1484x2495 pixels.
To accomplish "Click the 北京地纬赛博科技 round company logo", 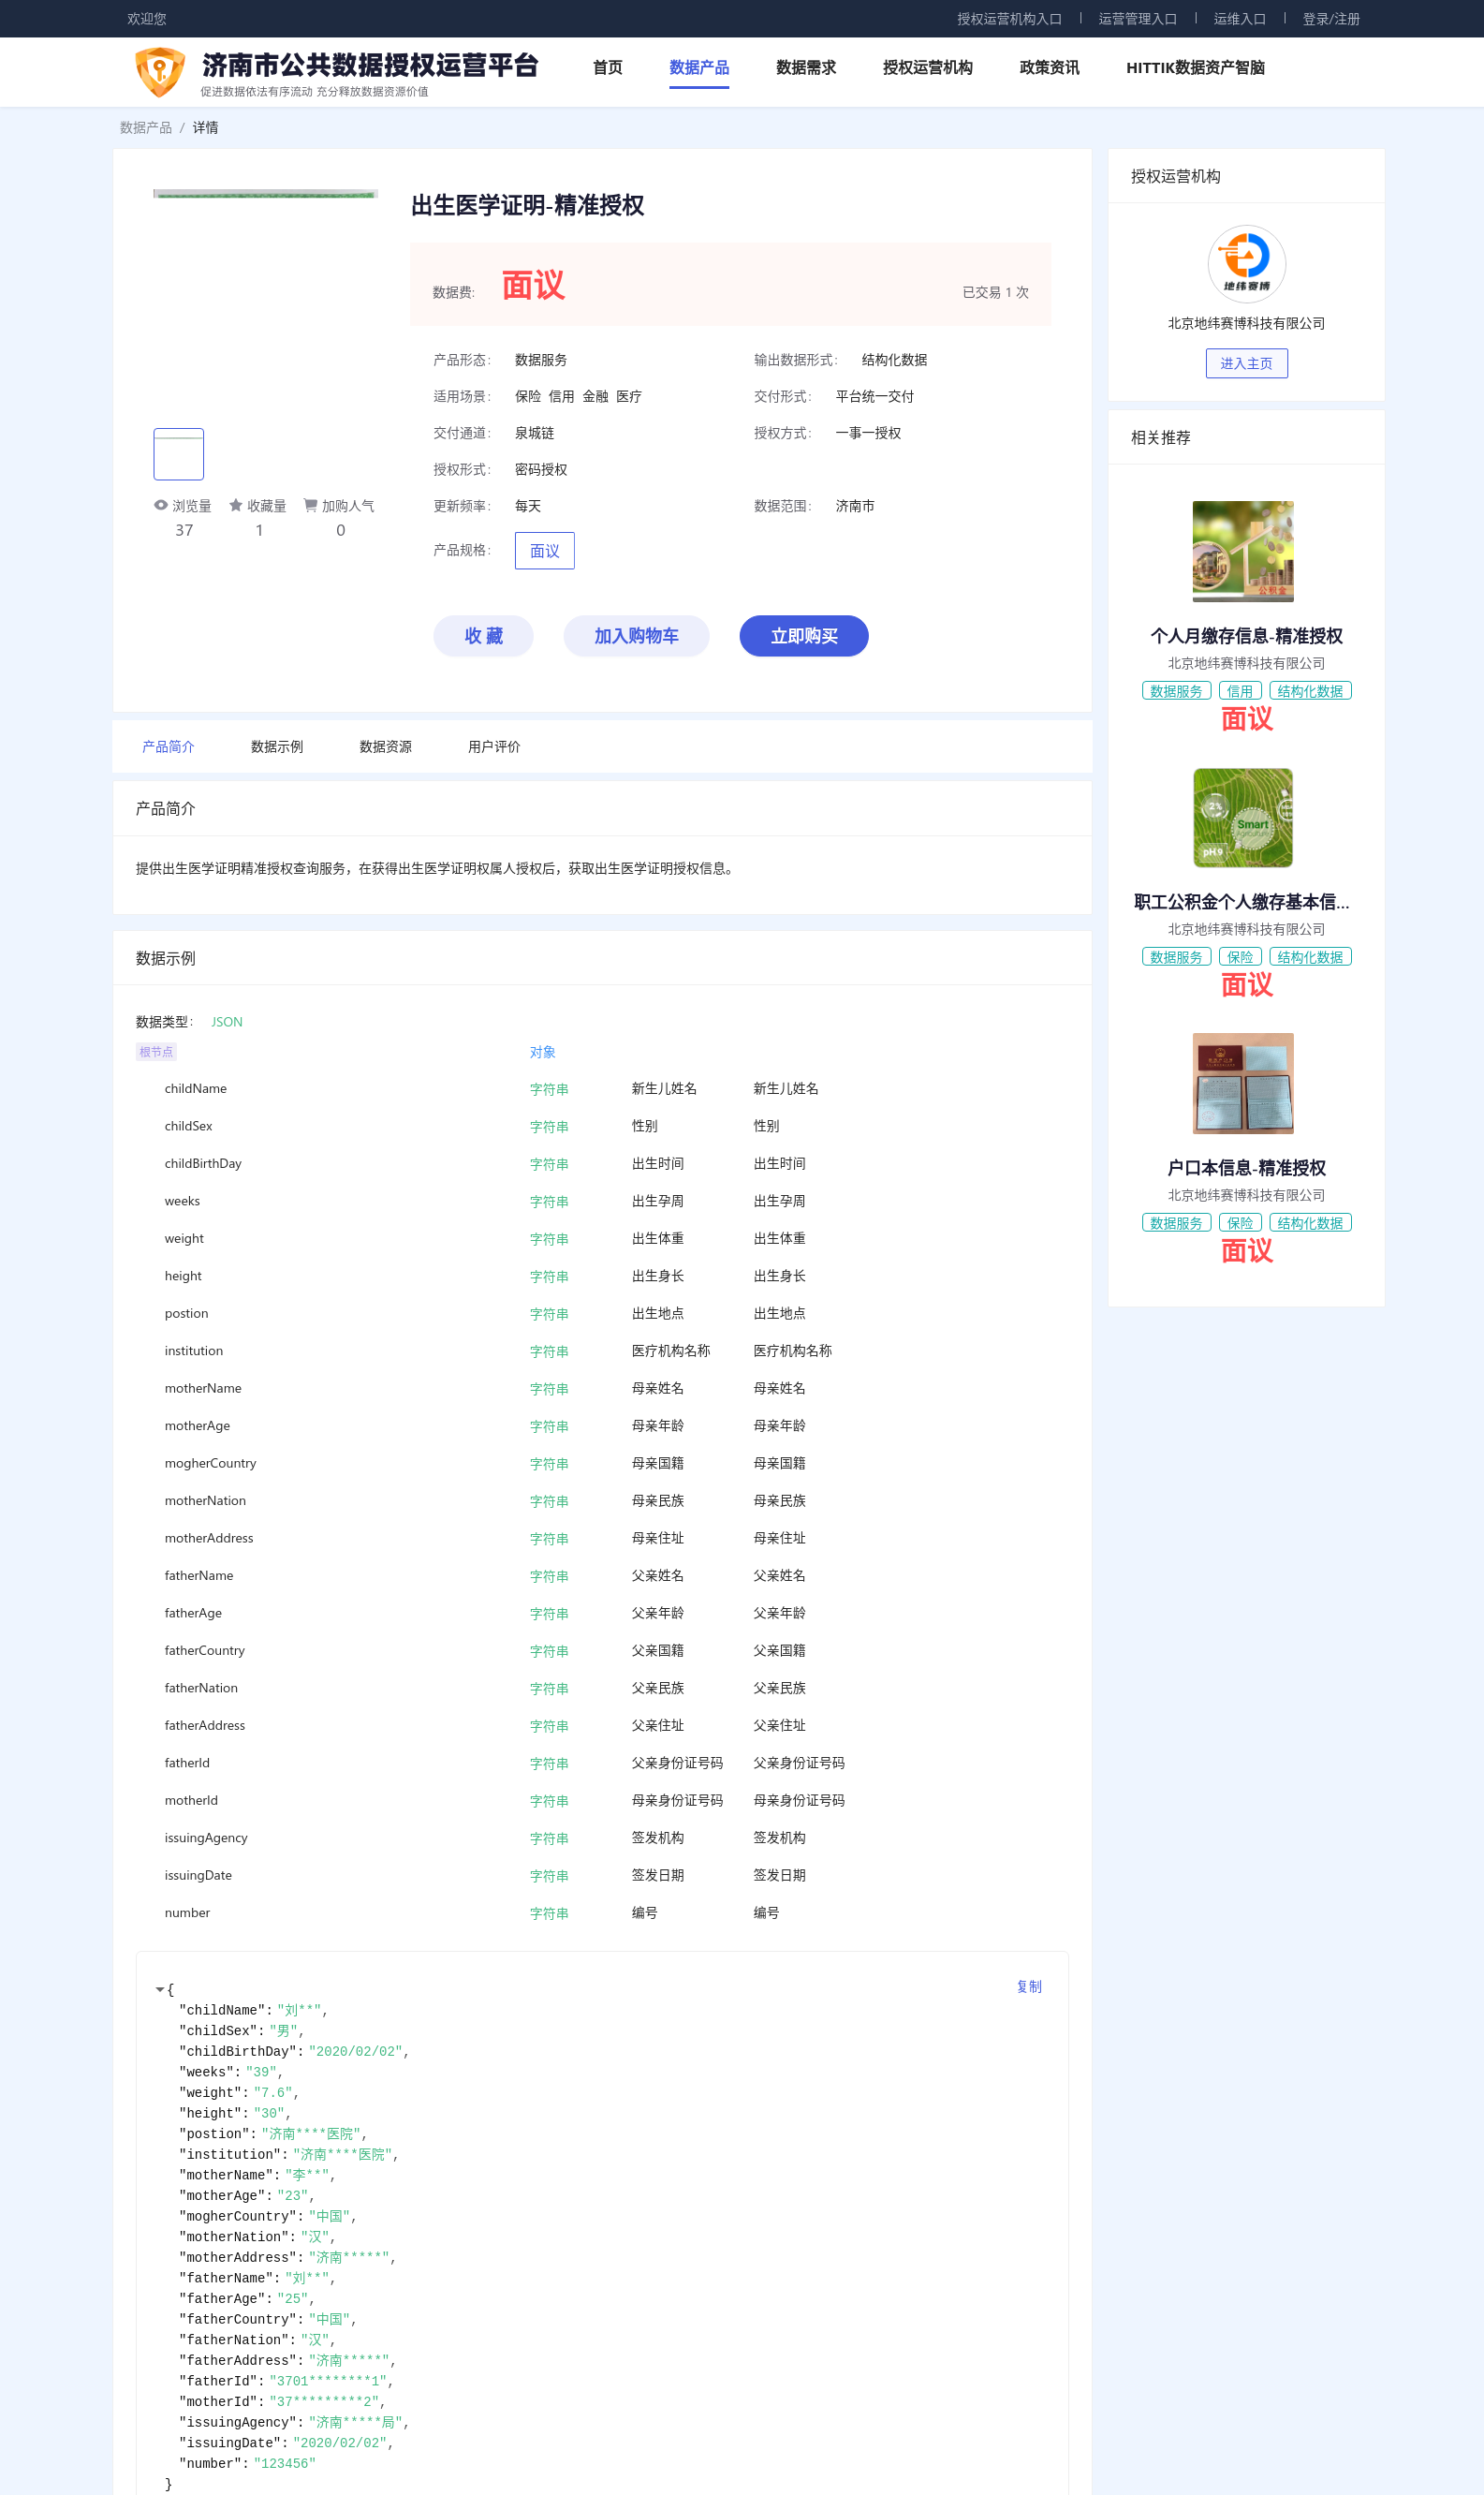I will pyautogui.click(x=1246, y=263).
